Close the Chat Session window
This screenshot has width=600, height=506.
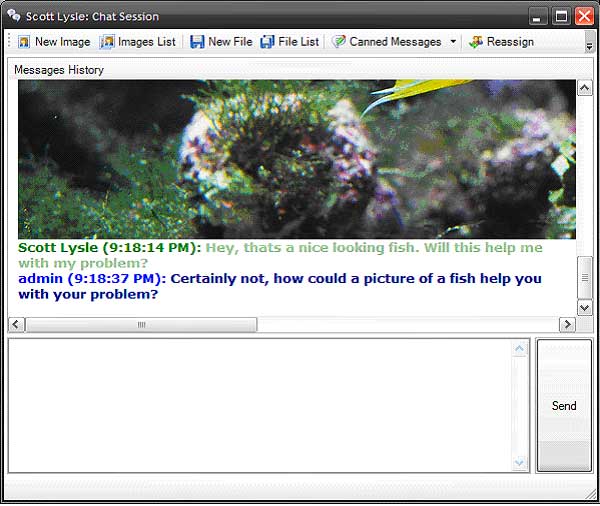pyautogui.click(x=585, y=16)
